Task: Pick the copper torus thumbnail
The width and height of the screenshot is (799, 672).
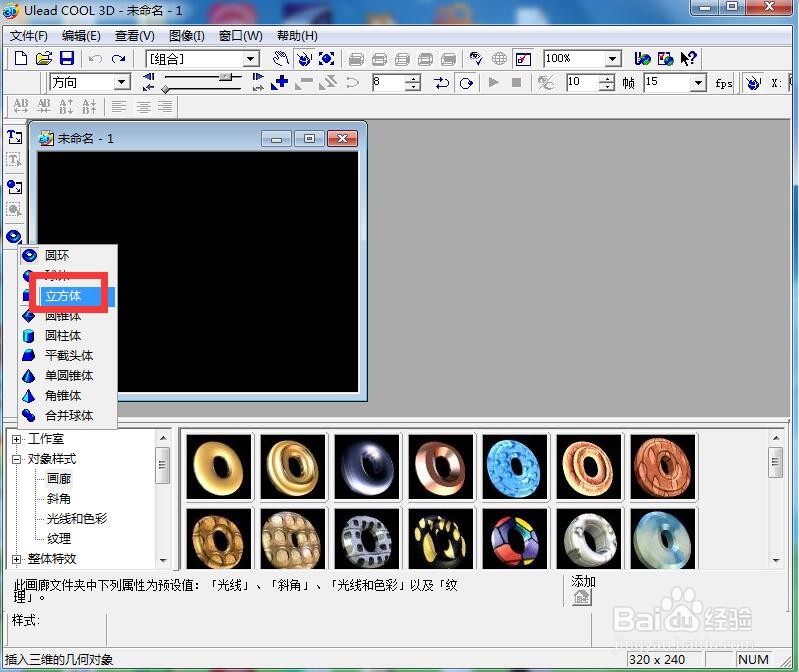Action: coord(441,466)
